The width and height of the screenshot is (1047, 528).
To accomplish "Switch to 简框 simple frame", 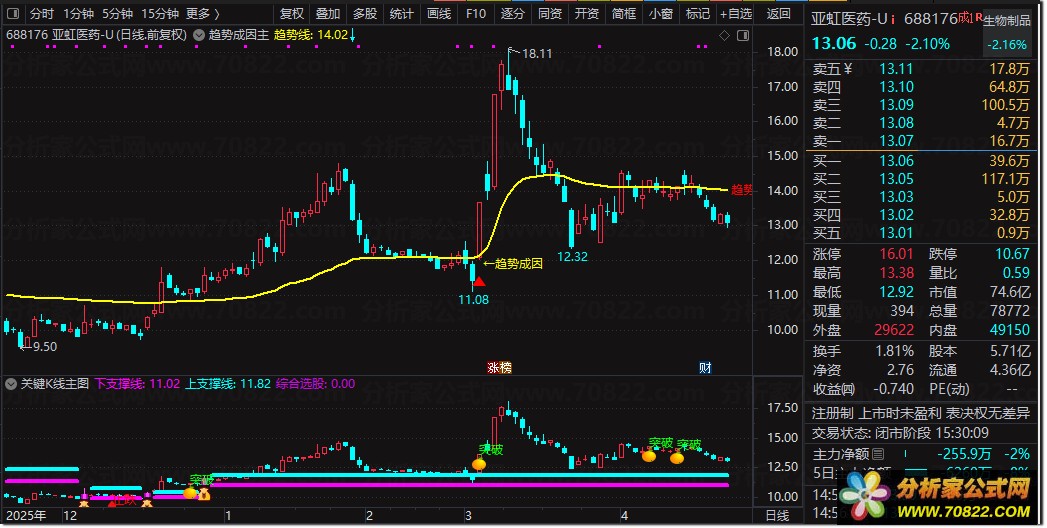I will (x=624, y=13).
